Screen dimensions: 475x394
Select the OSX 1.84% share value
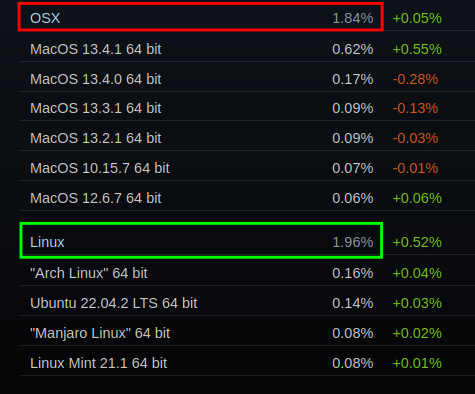tap(353, 18)
